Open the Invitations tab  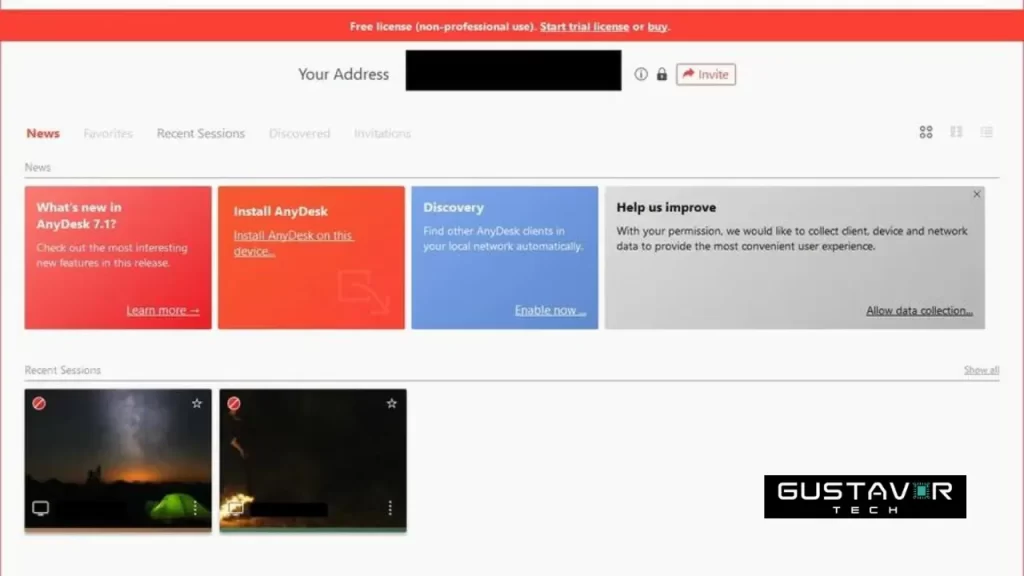[x=382, y=133]
